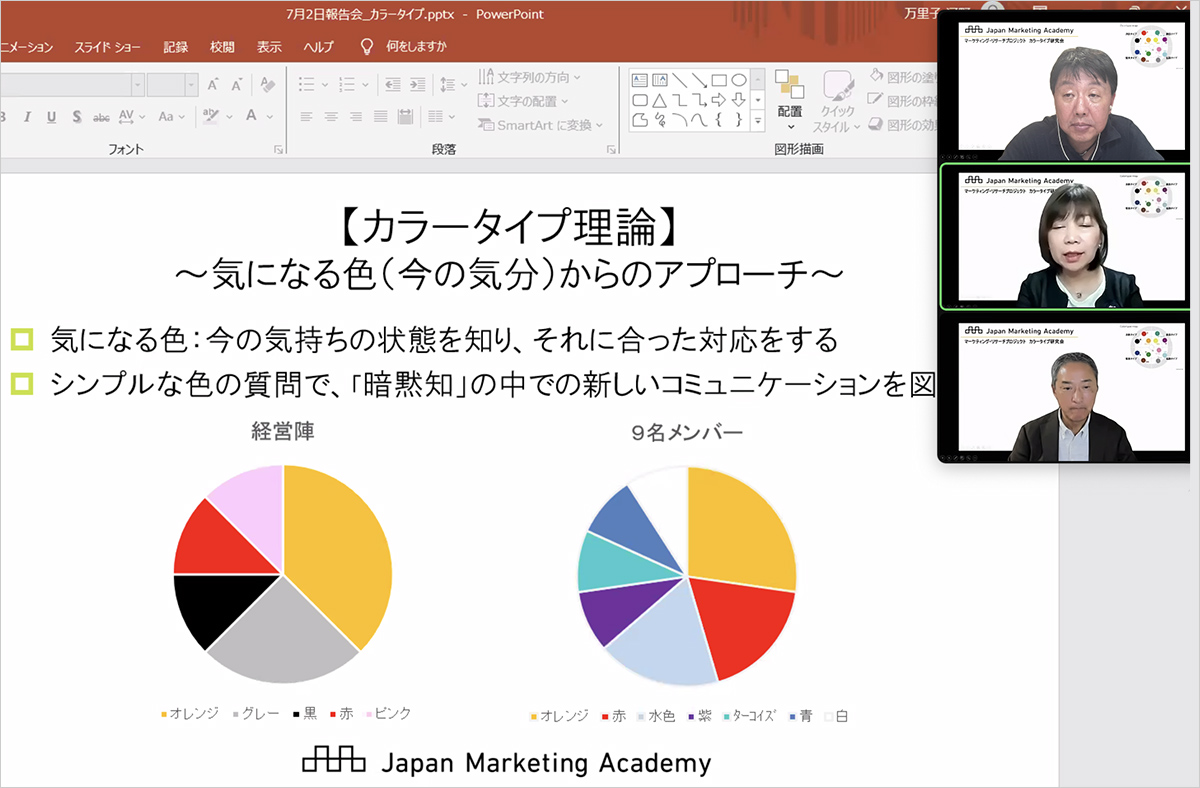
Task: Open character spacing options
Action: 132,117
